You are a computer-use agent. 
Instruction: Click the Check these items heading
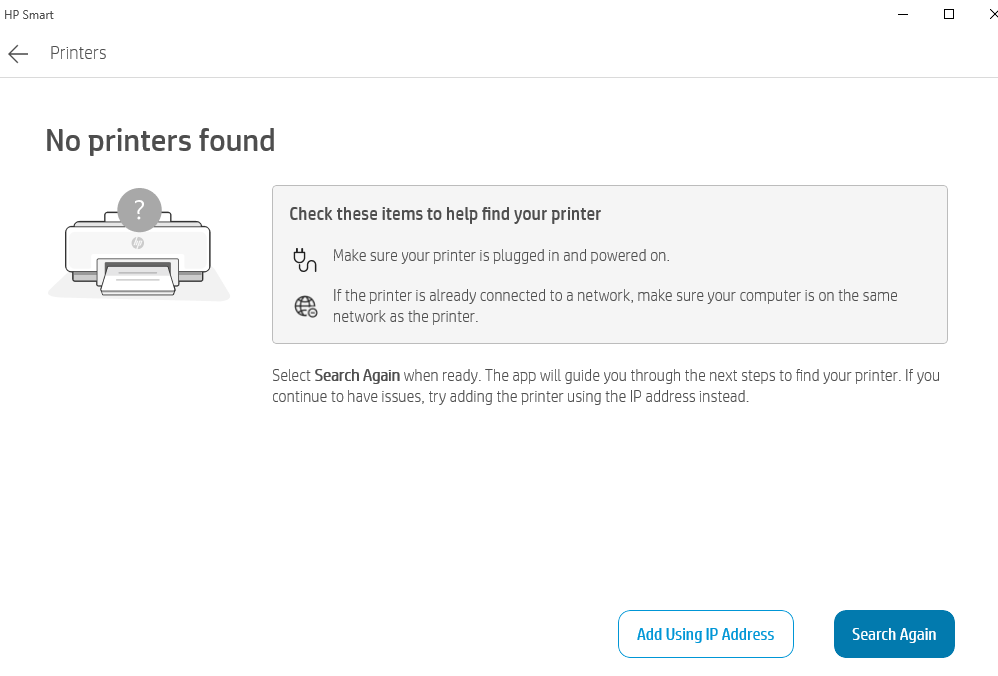(x=445, y=214)
